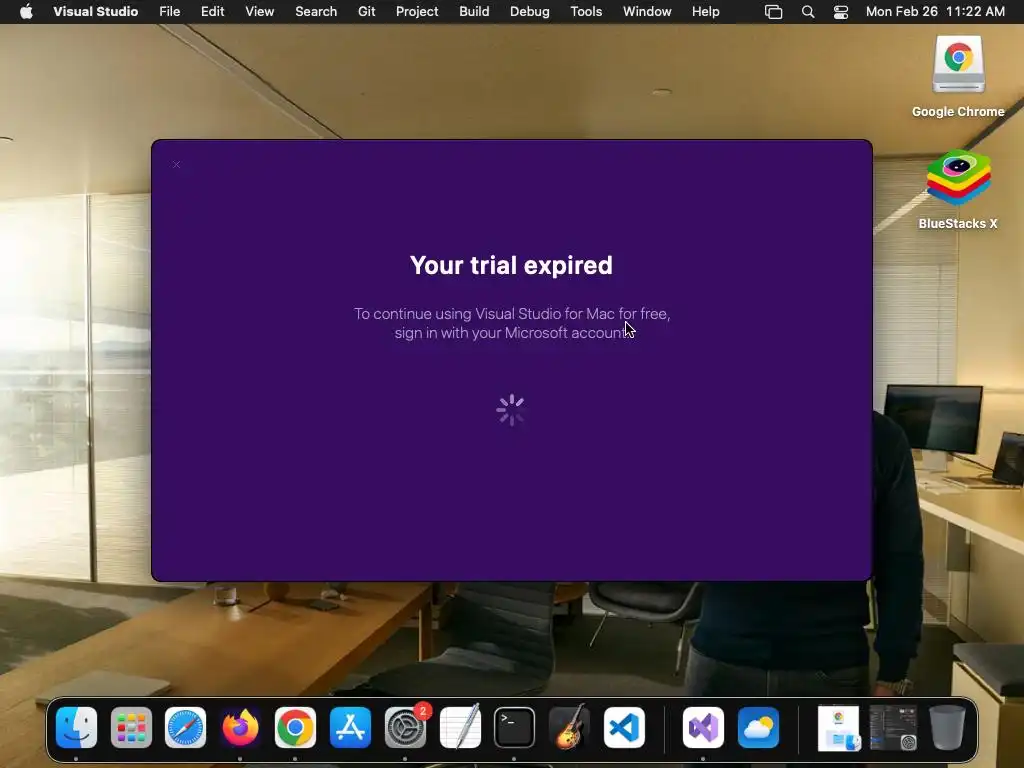Image resolution: width=1024 pixels, height=768 pixels.
Task: Click the Visual Studio icon in Dock
Action: [703, 727]
